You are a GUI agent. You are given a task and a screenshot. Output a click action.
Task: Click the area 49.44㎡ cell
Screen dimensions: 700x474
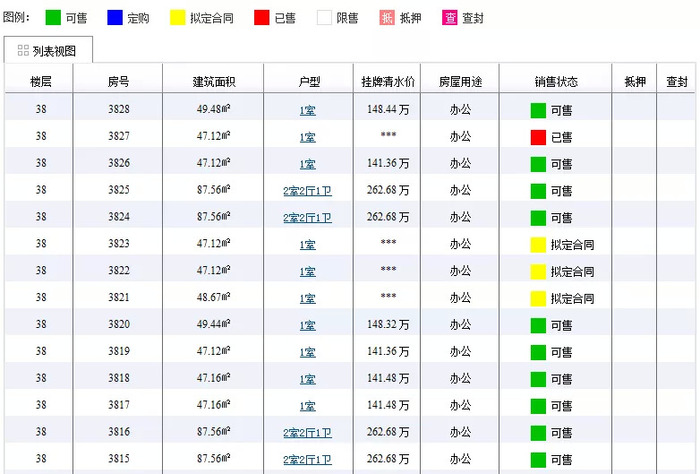[x=213, y=324]
